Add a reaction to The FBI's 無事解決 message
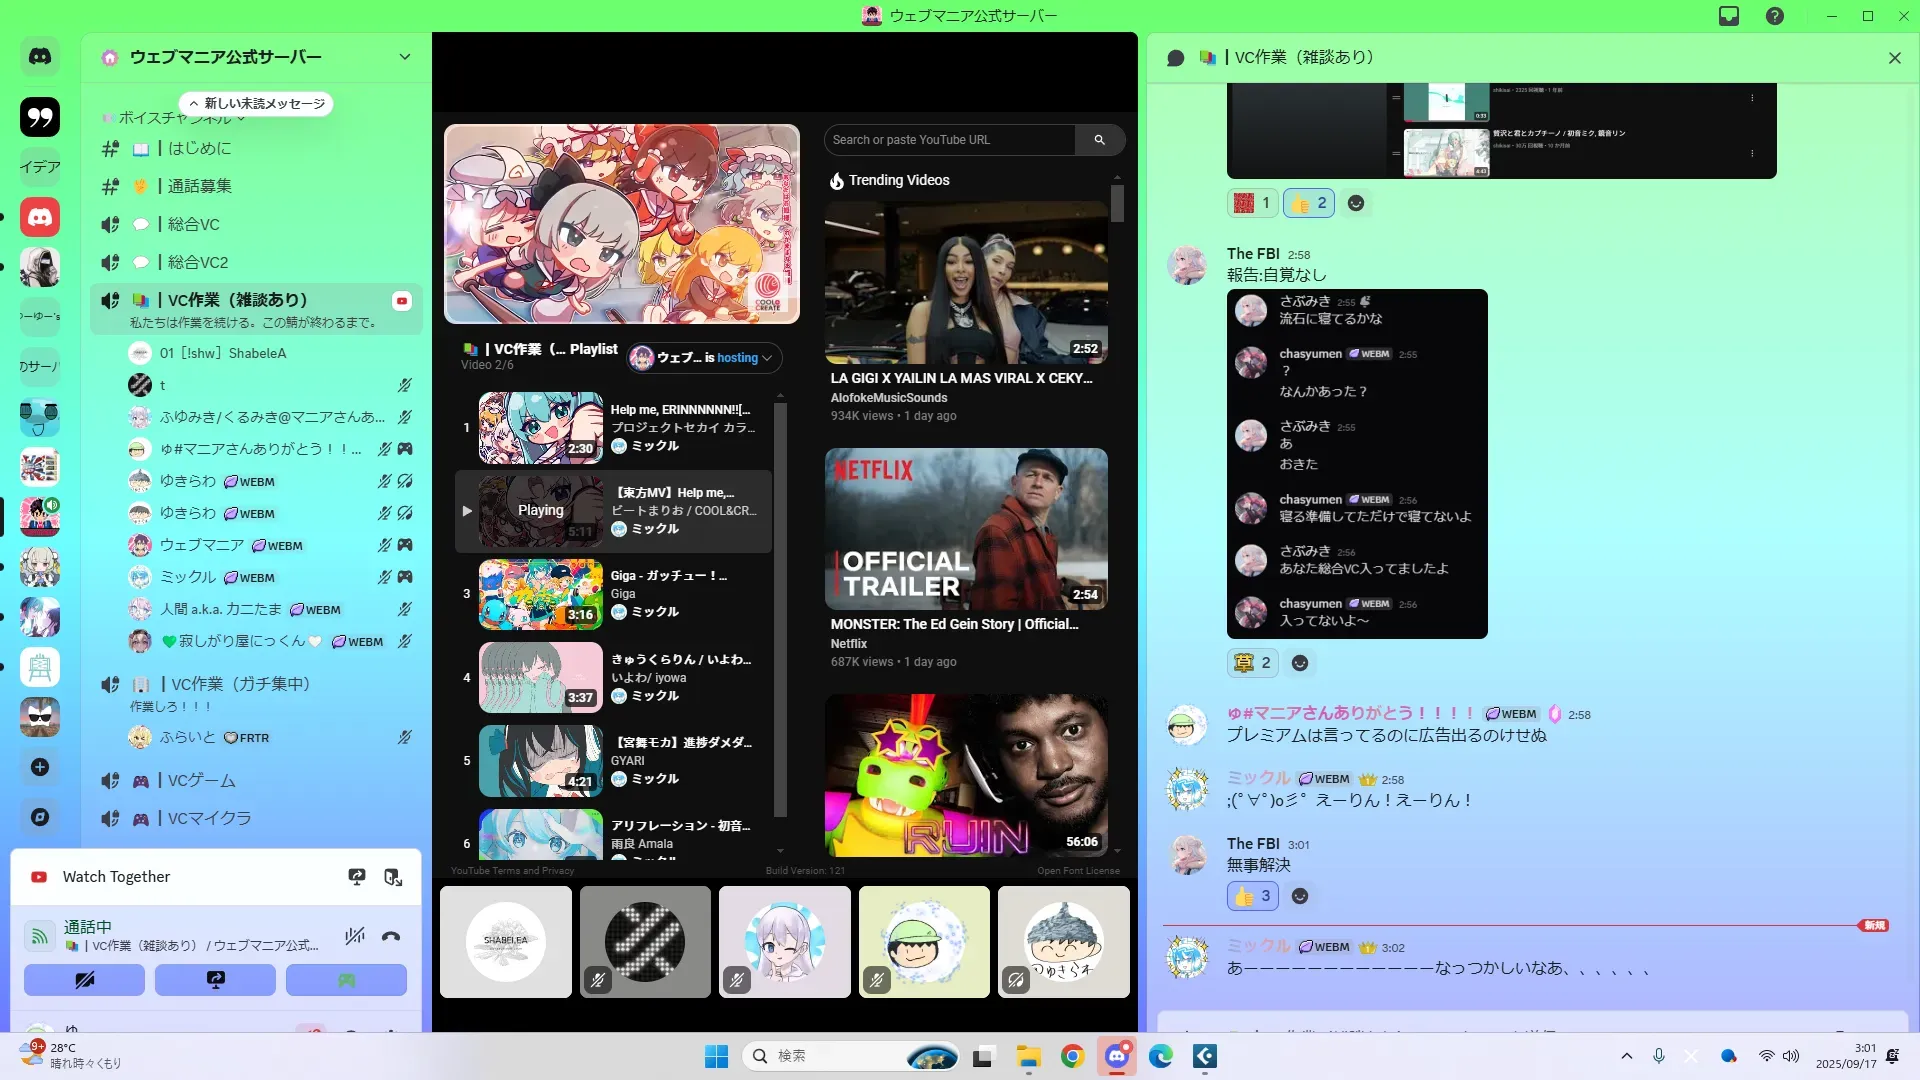The image size is (1920, 1080). (1300, 896)
